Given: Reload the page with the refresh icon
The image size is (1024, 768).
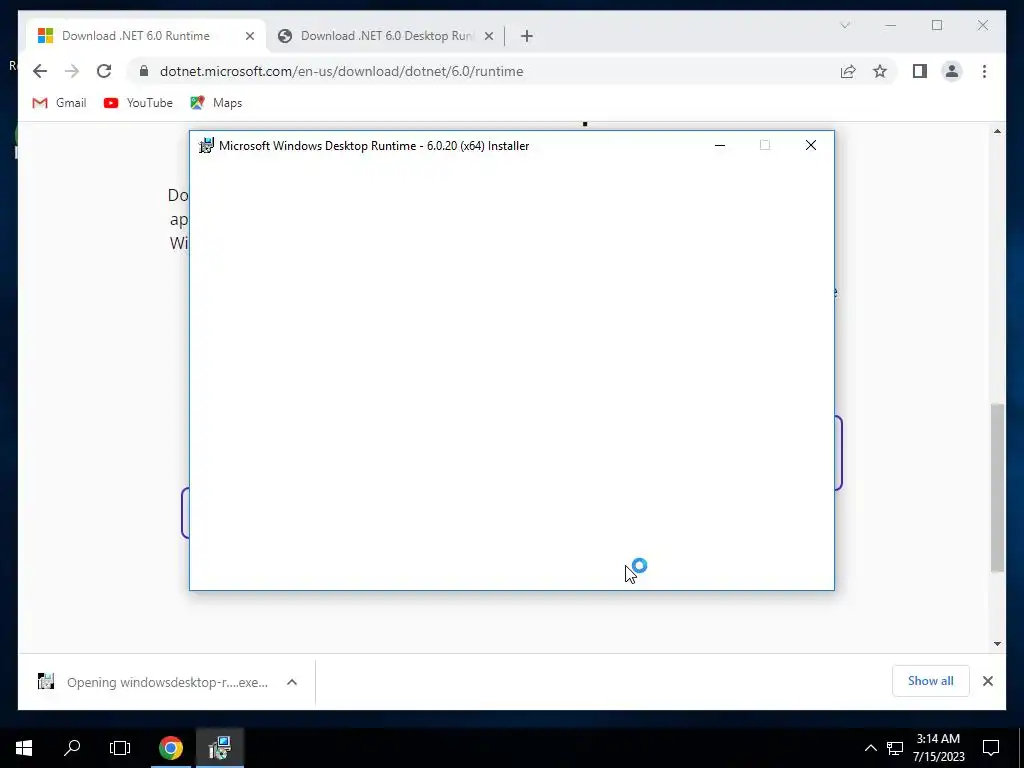Looking at the screenshot, I should (104, 71).
